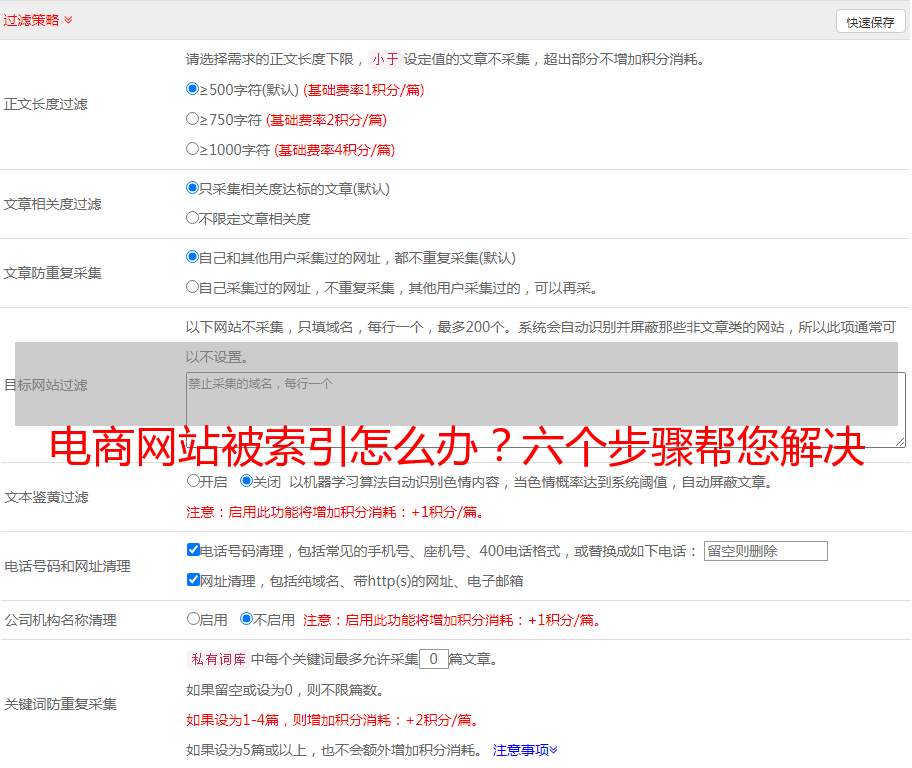Click the 小于 highlighted tag
Viewport: 912px width, 768px height.
[x=386, y=59]
